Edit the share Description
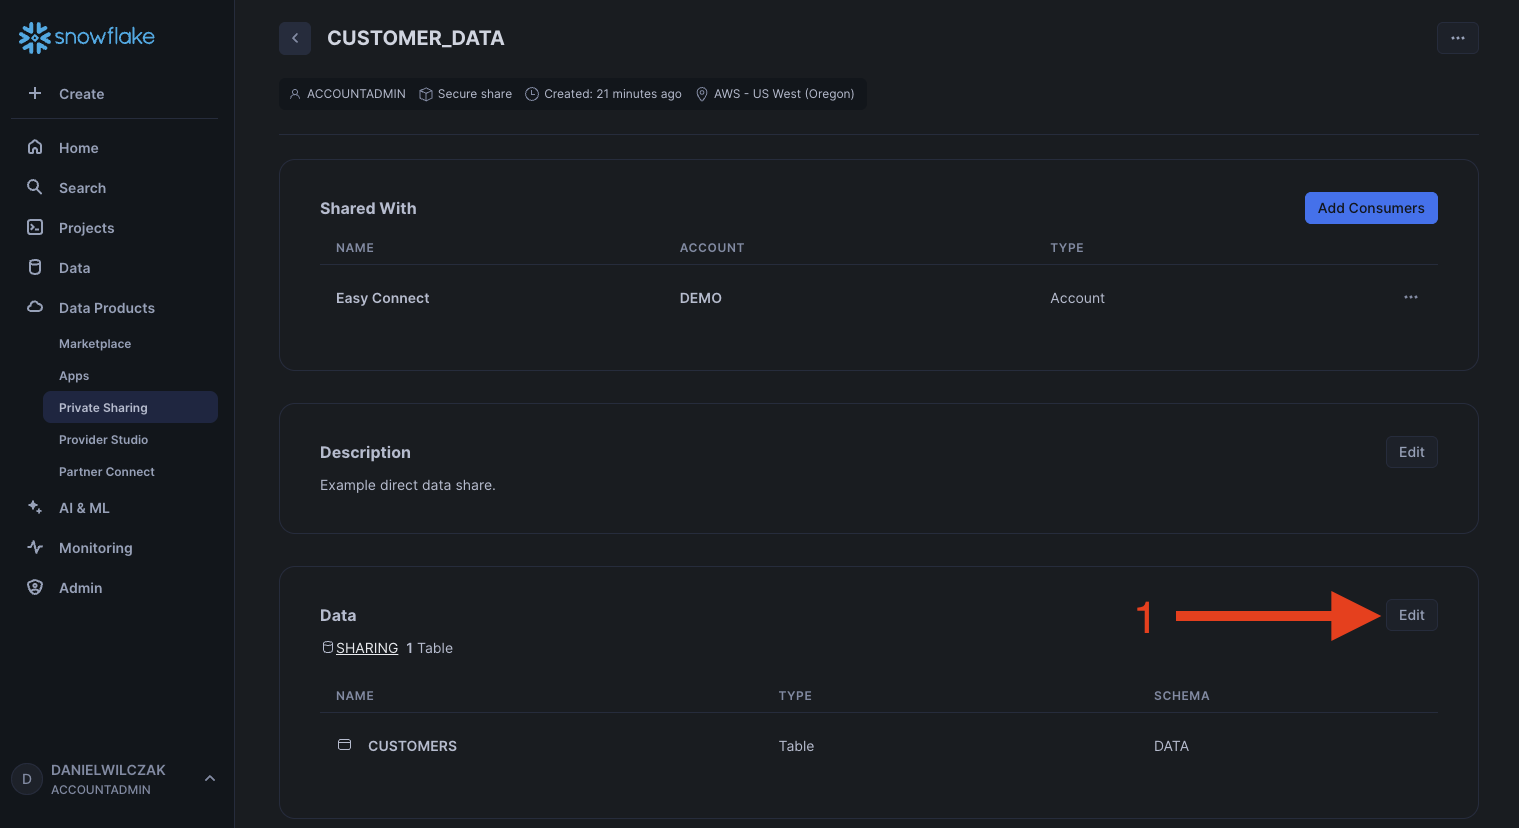Screen dimensions: 1519x828 [1411, 452]
